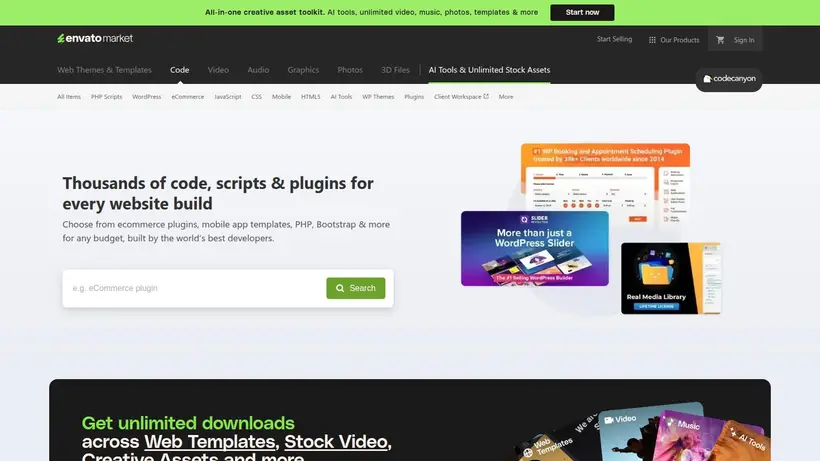820x461 pixels.
Task: Click the green Search button
Action: pos(356,288)
